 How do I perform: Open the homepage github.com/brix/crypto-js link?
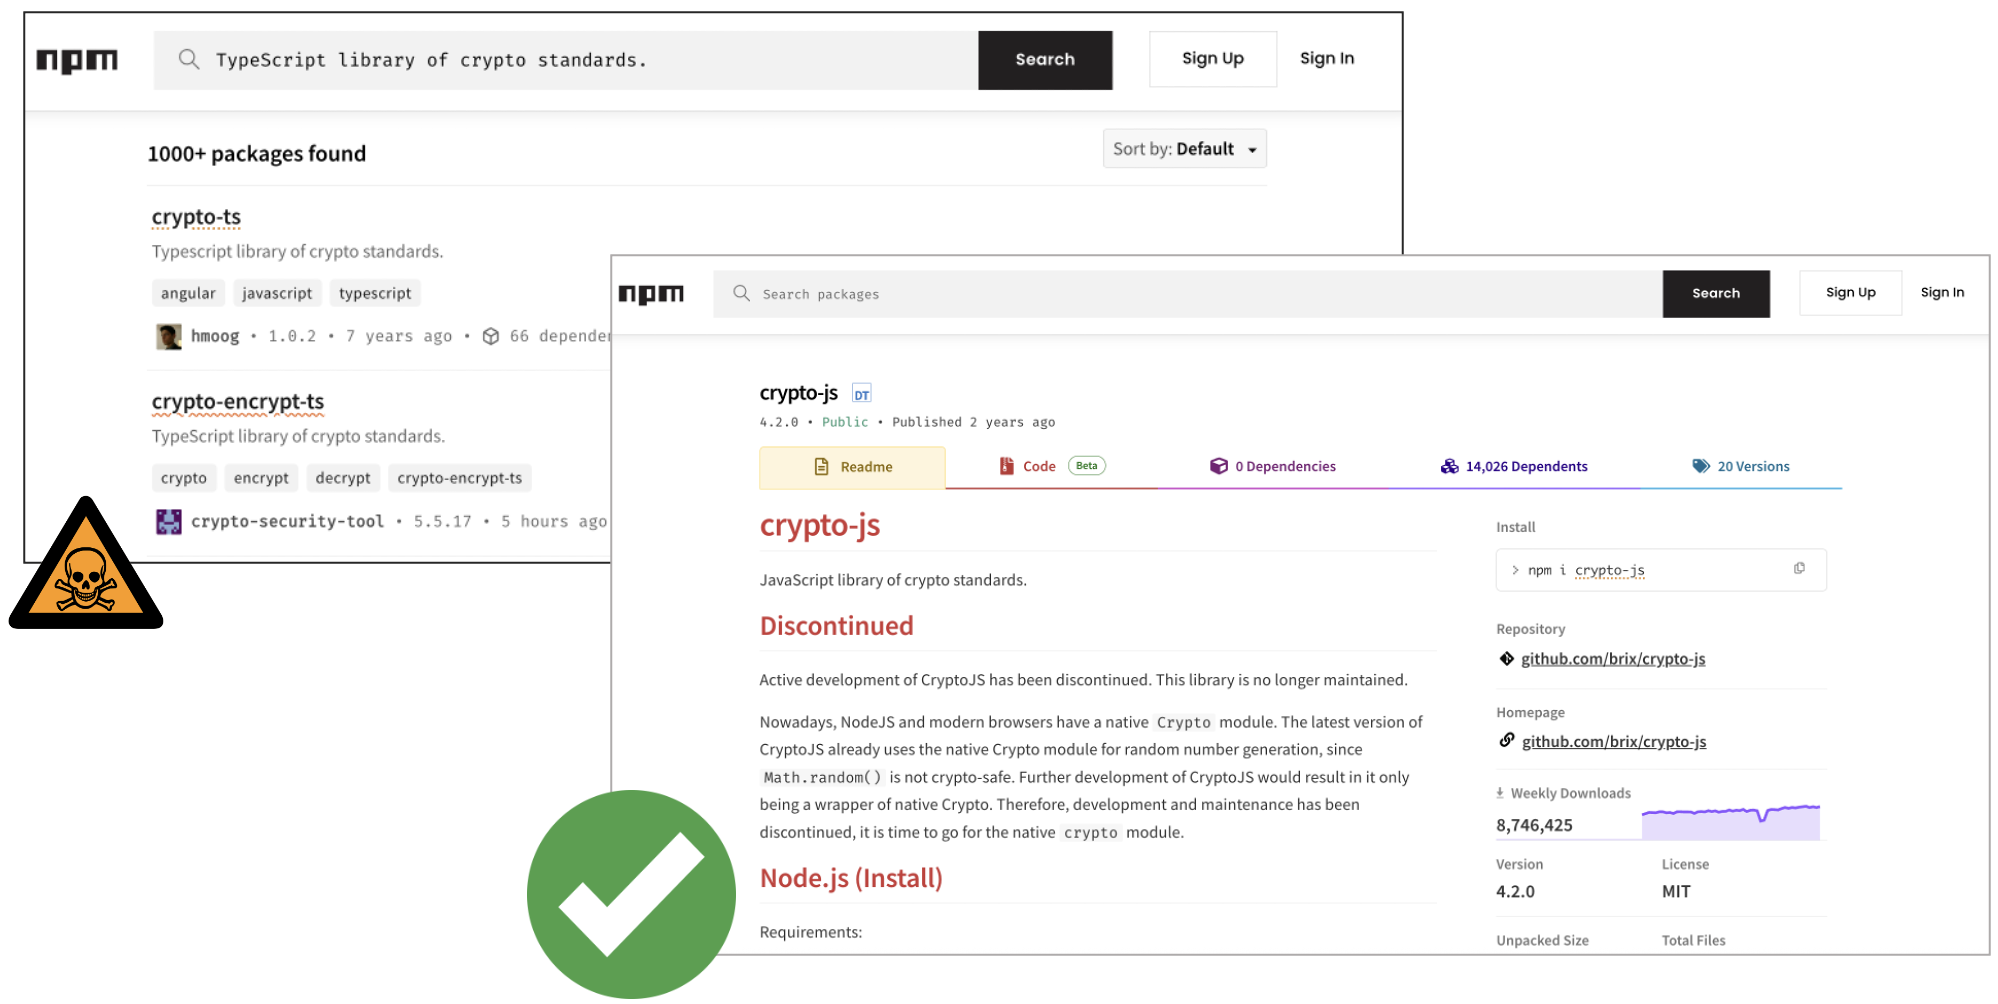(1613, 741)
